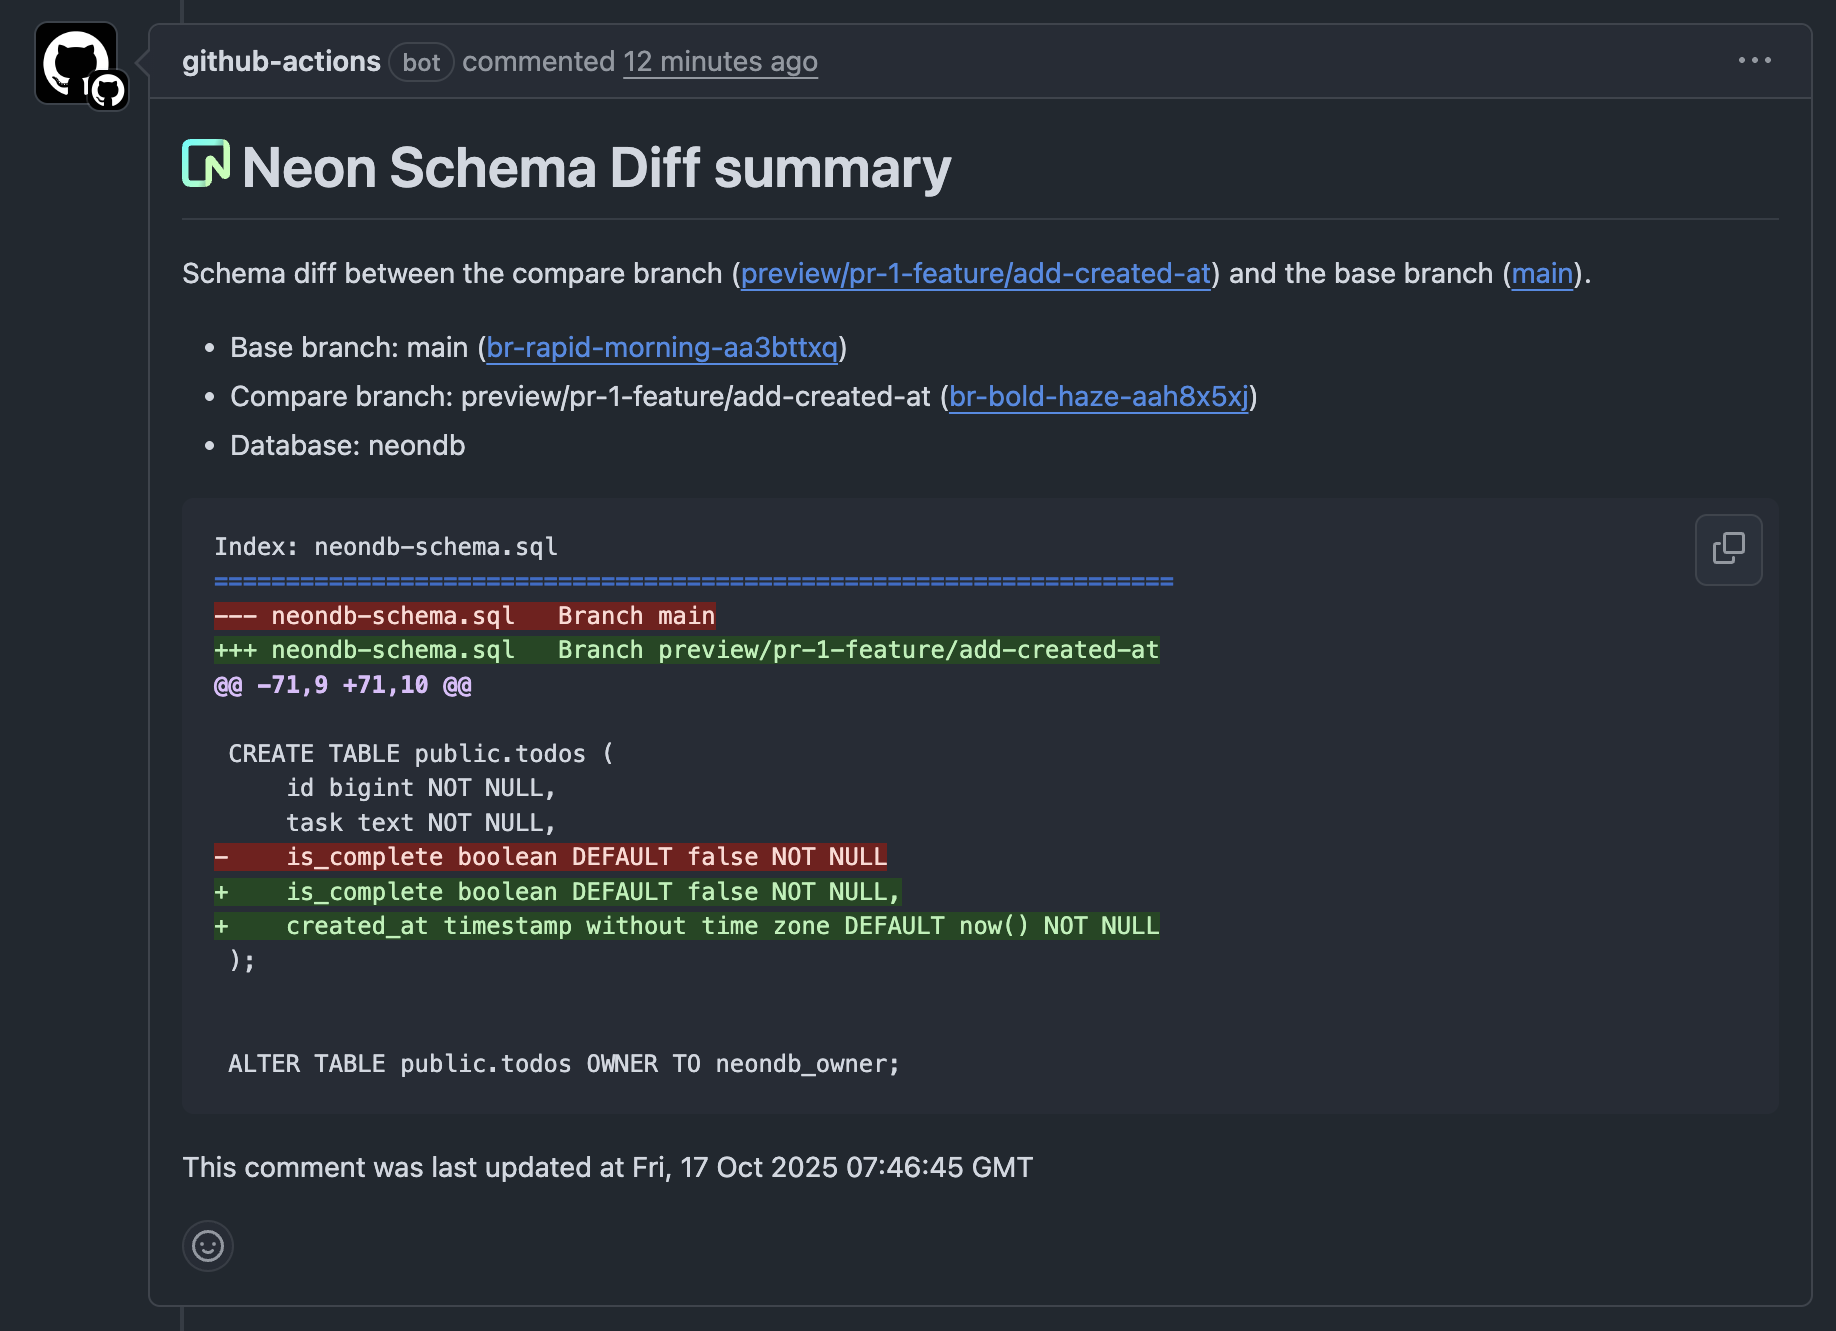Click the 'ALTER TABLE public.todos OWNER TO' line
The height and width of the screenshot is (1331, 1836).
tap(564, 1064)
